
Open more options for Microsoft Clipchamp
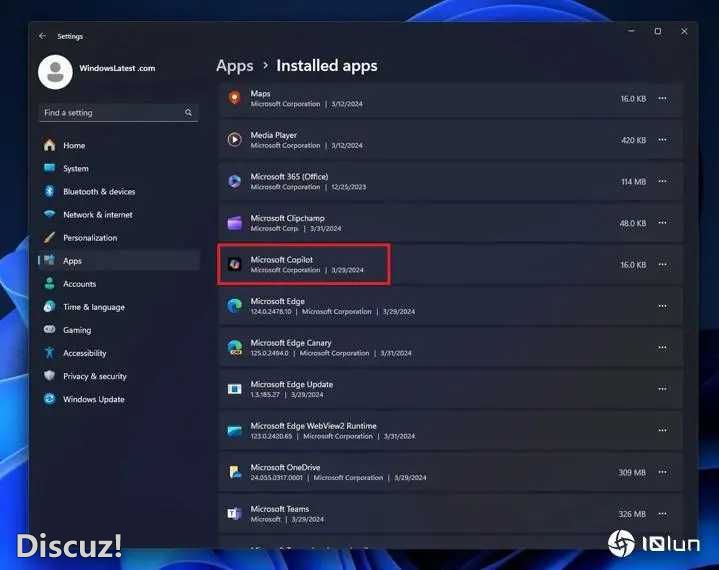click(x=663, y=223)
